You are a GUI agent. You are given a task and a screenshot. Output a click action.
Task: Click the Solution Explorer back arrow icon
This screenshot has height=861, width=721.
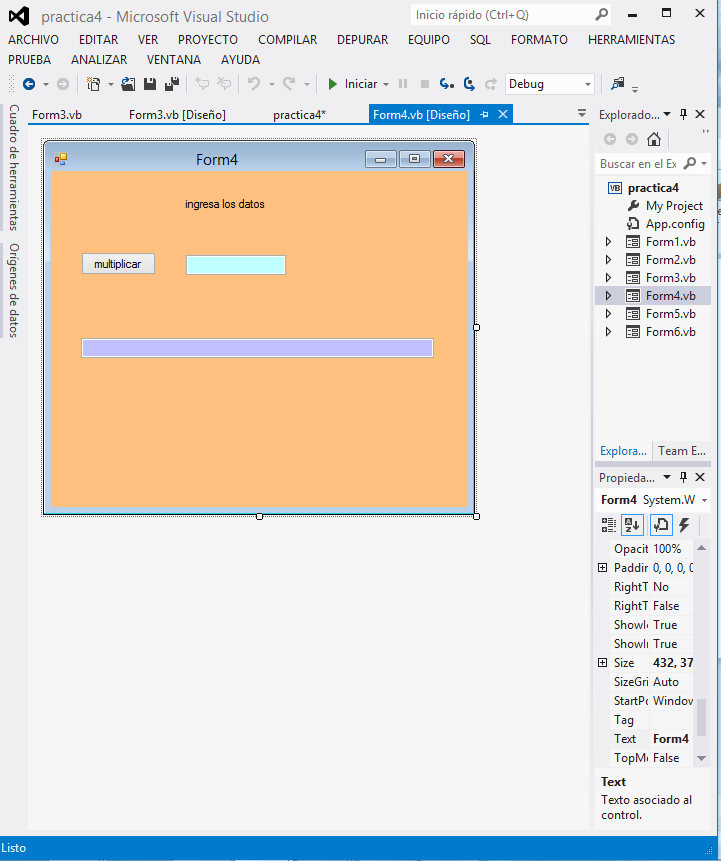coord(610,139)
